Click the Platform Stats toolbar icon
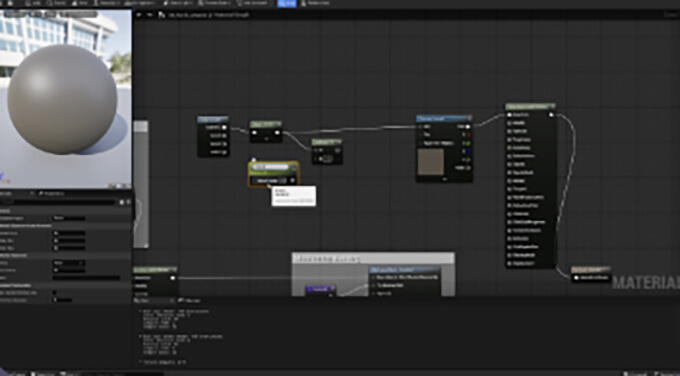 tap(315, 3)
